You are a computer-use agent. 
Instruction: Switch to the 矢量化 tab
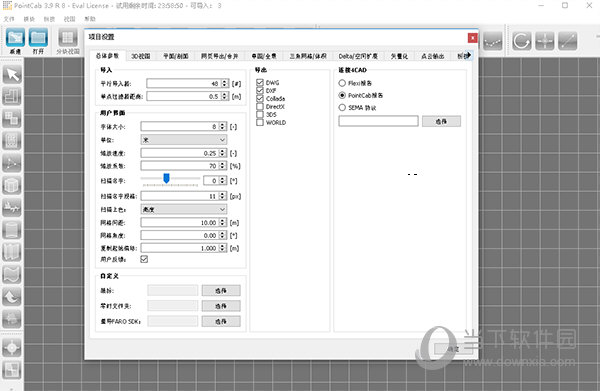point(399,56)
